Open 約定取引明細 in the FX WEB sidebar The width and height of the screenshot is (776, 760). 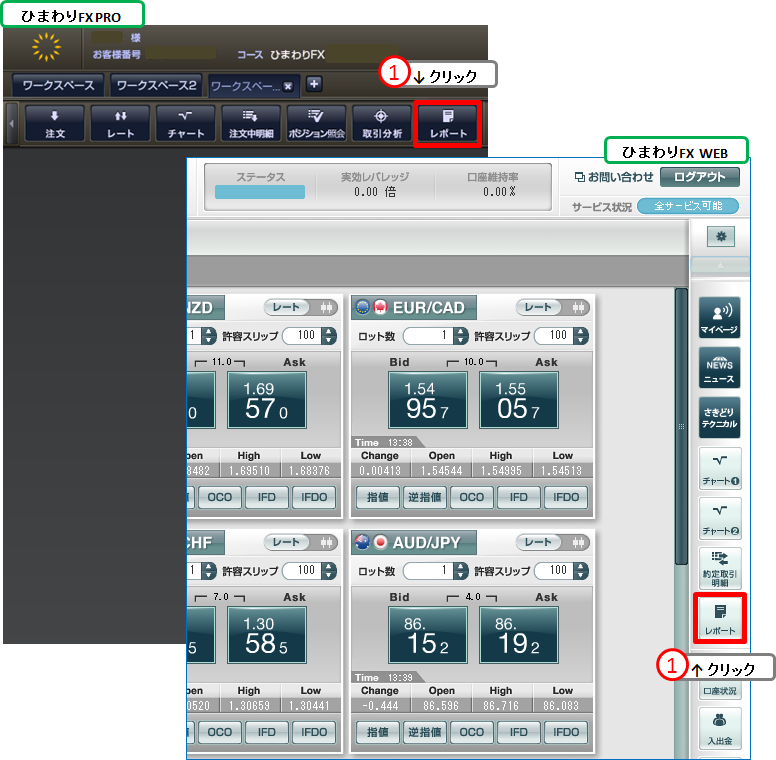(x=720, y=568)
